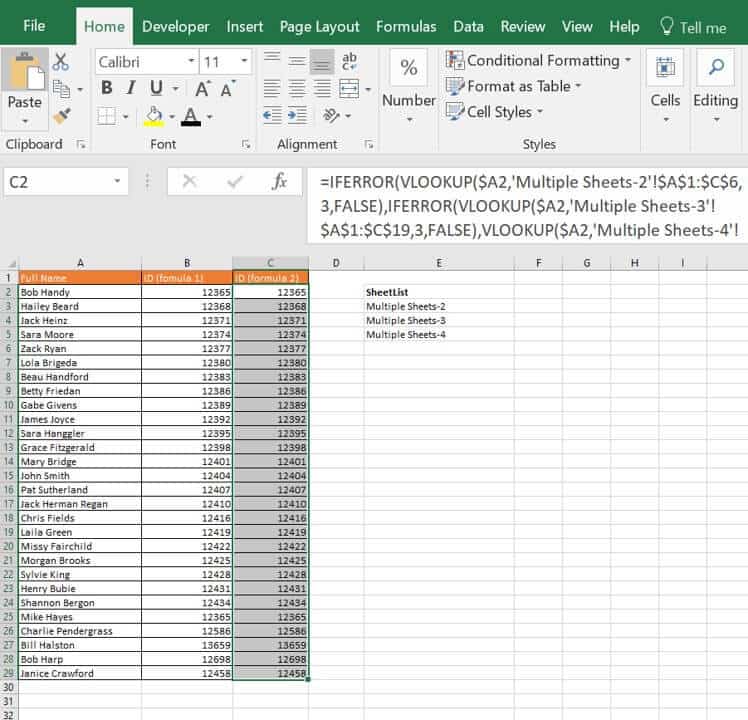Image resolution: width=748 pixels, height=720 pixels.
Task: Expand the Conditional Formatting menu
Action: tap(538, 60)
